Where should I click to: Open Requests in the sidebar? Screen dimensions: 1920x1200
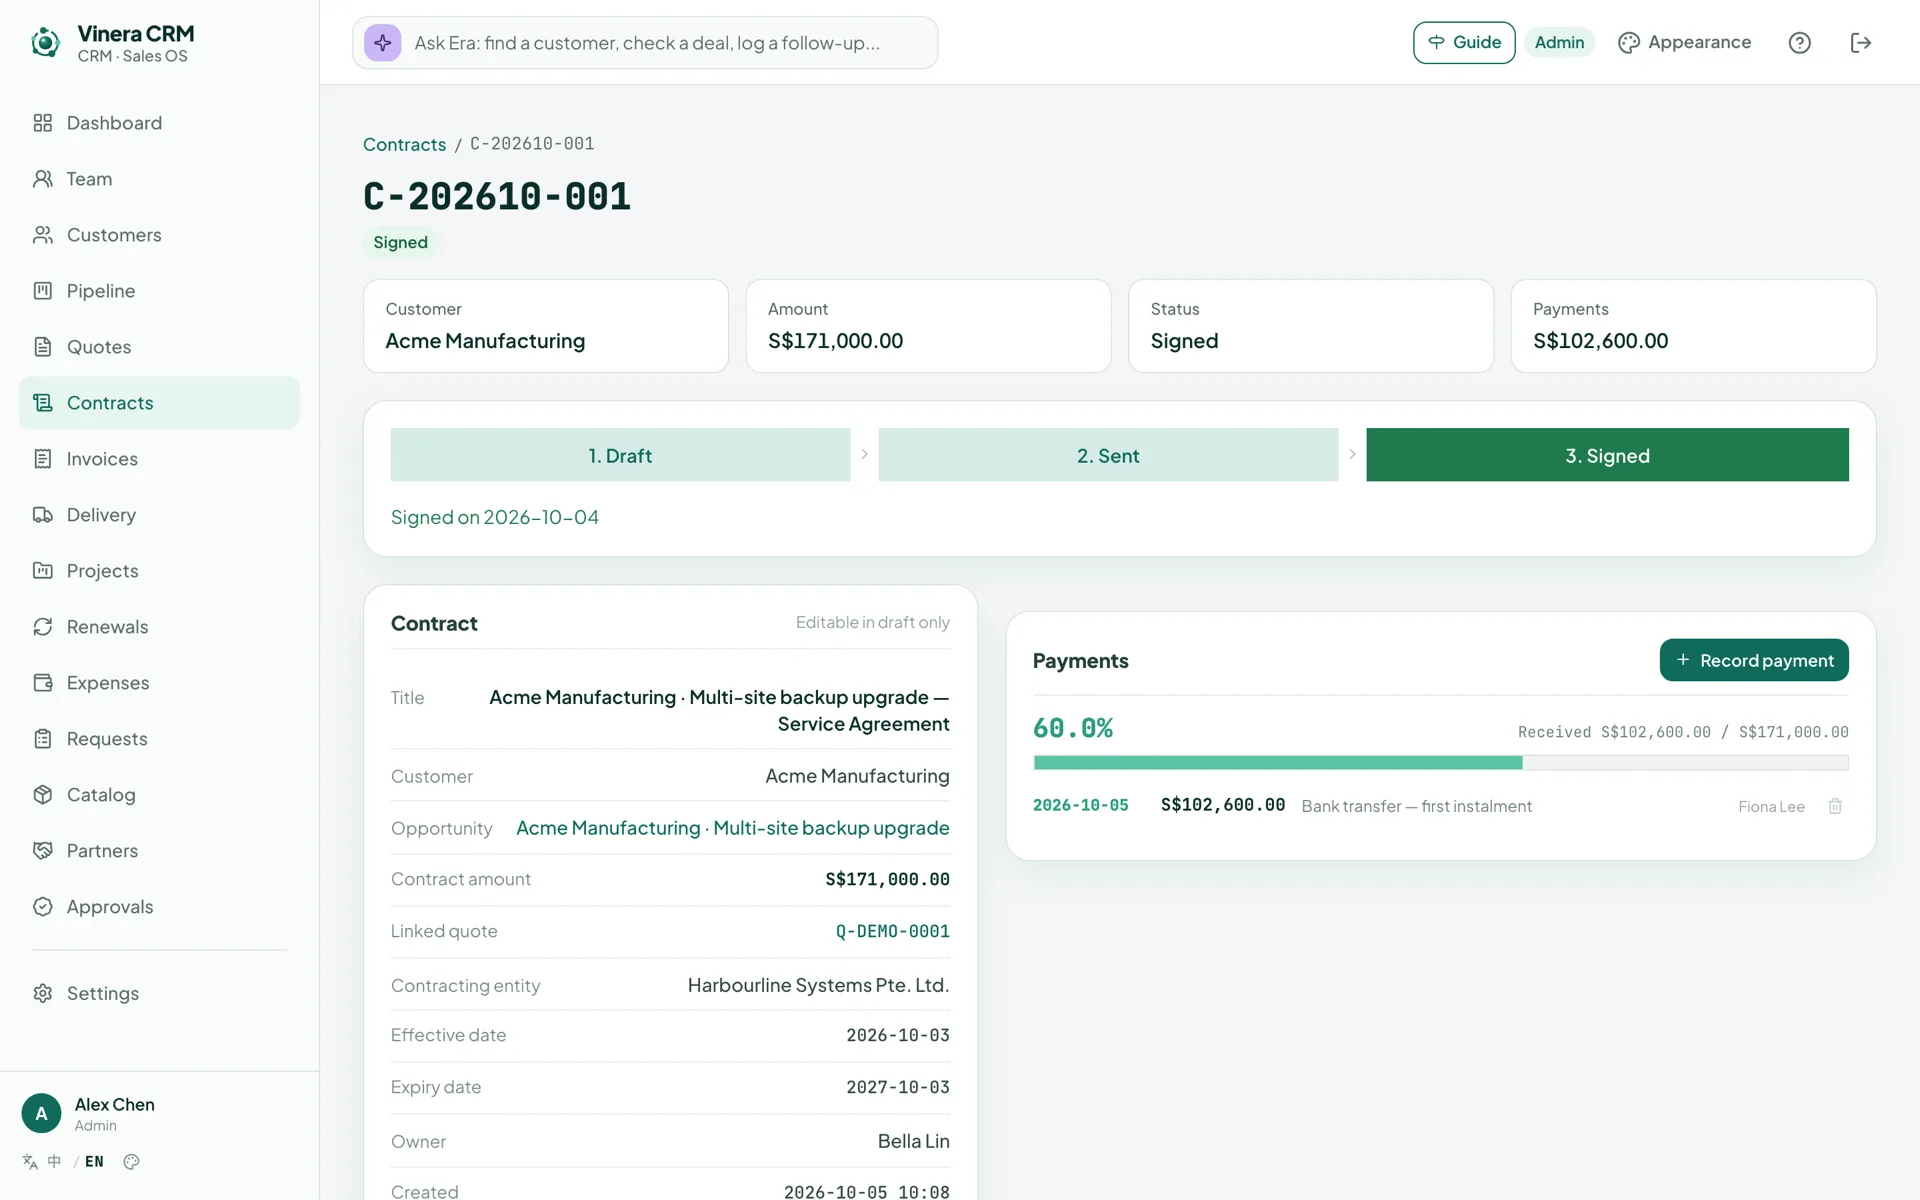(159, 739)
